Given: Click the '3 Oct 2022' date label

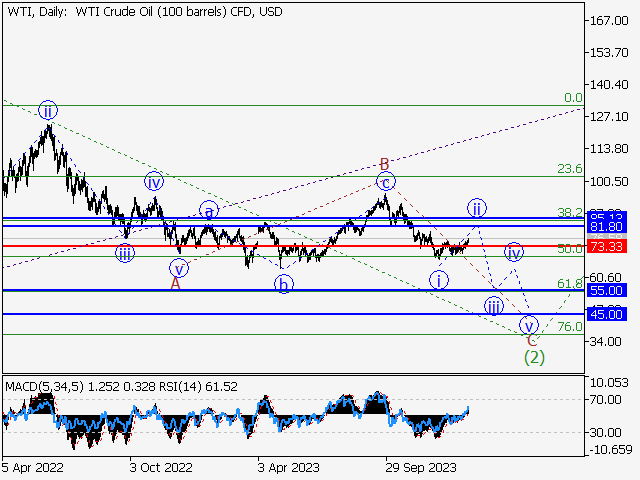Looking at the screenshot, I should click(161, 467).
